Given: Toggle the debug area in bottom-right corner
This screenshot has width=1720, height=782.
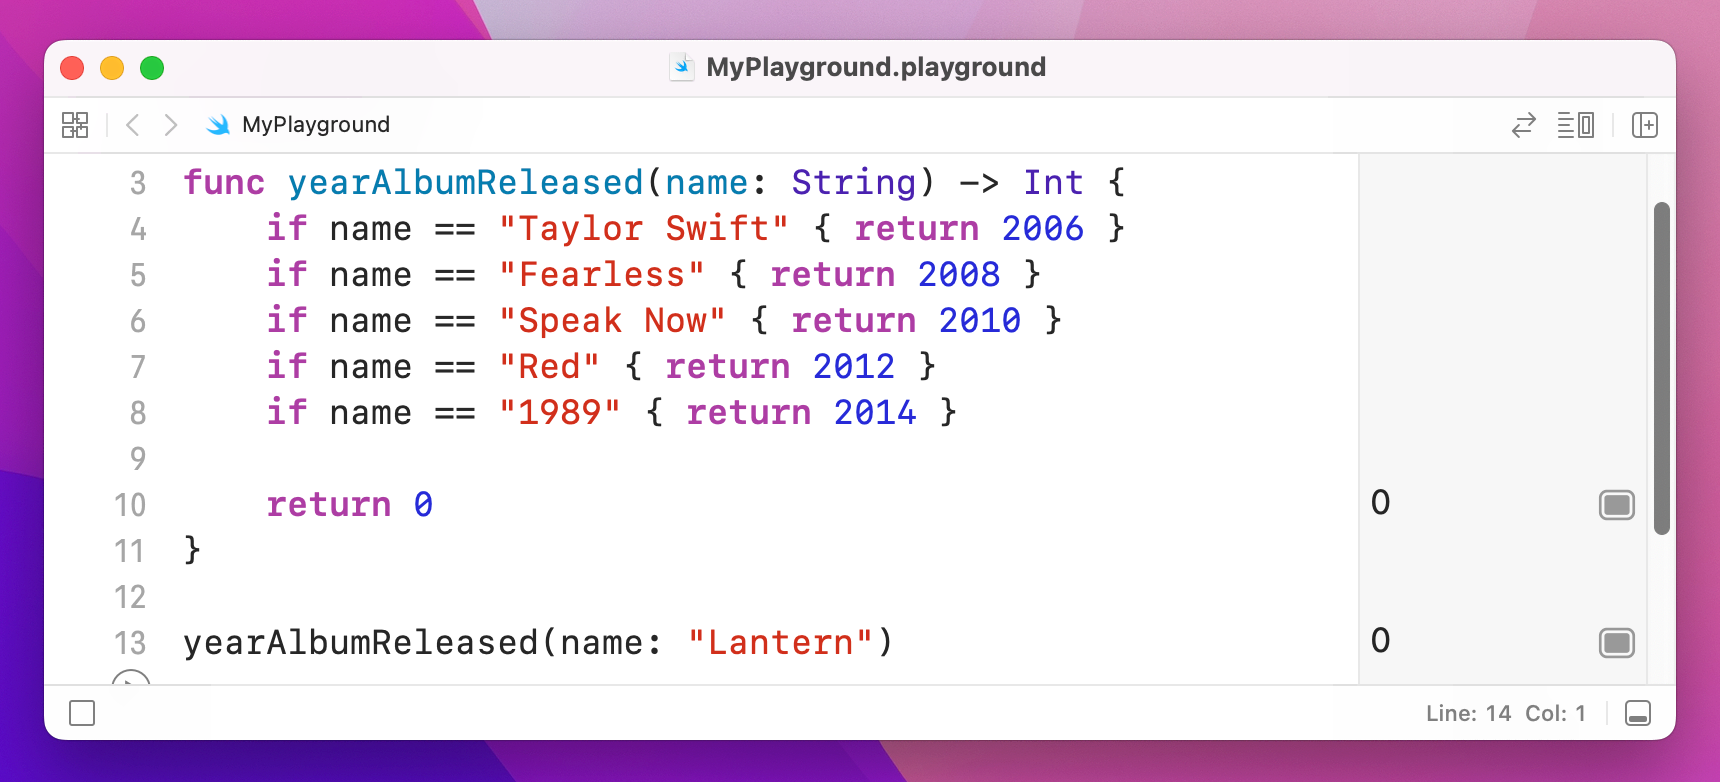Looking at the screenshot, I should coord(1638,713).
